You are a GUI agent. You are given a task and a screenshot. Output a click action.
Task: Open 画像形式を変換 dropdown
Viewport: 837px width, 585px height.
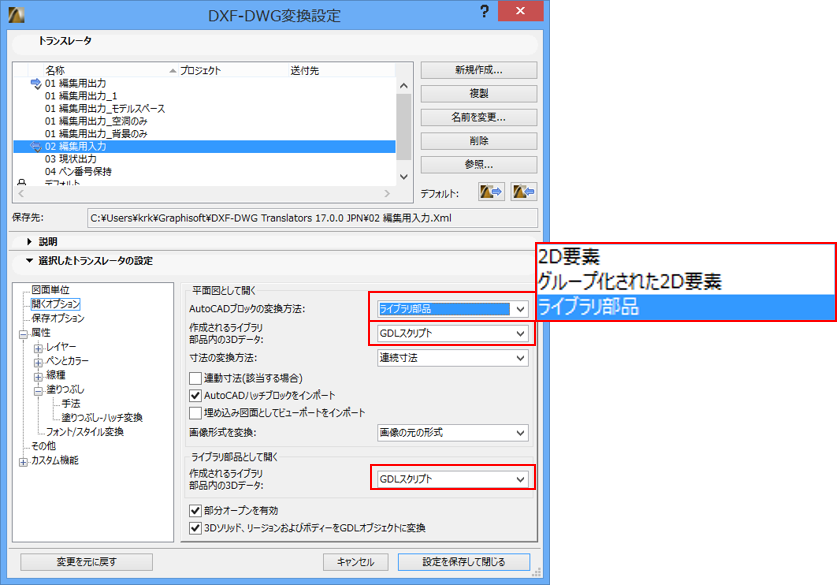[453, 433]
